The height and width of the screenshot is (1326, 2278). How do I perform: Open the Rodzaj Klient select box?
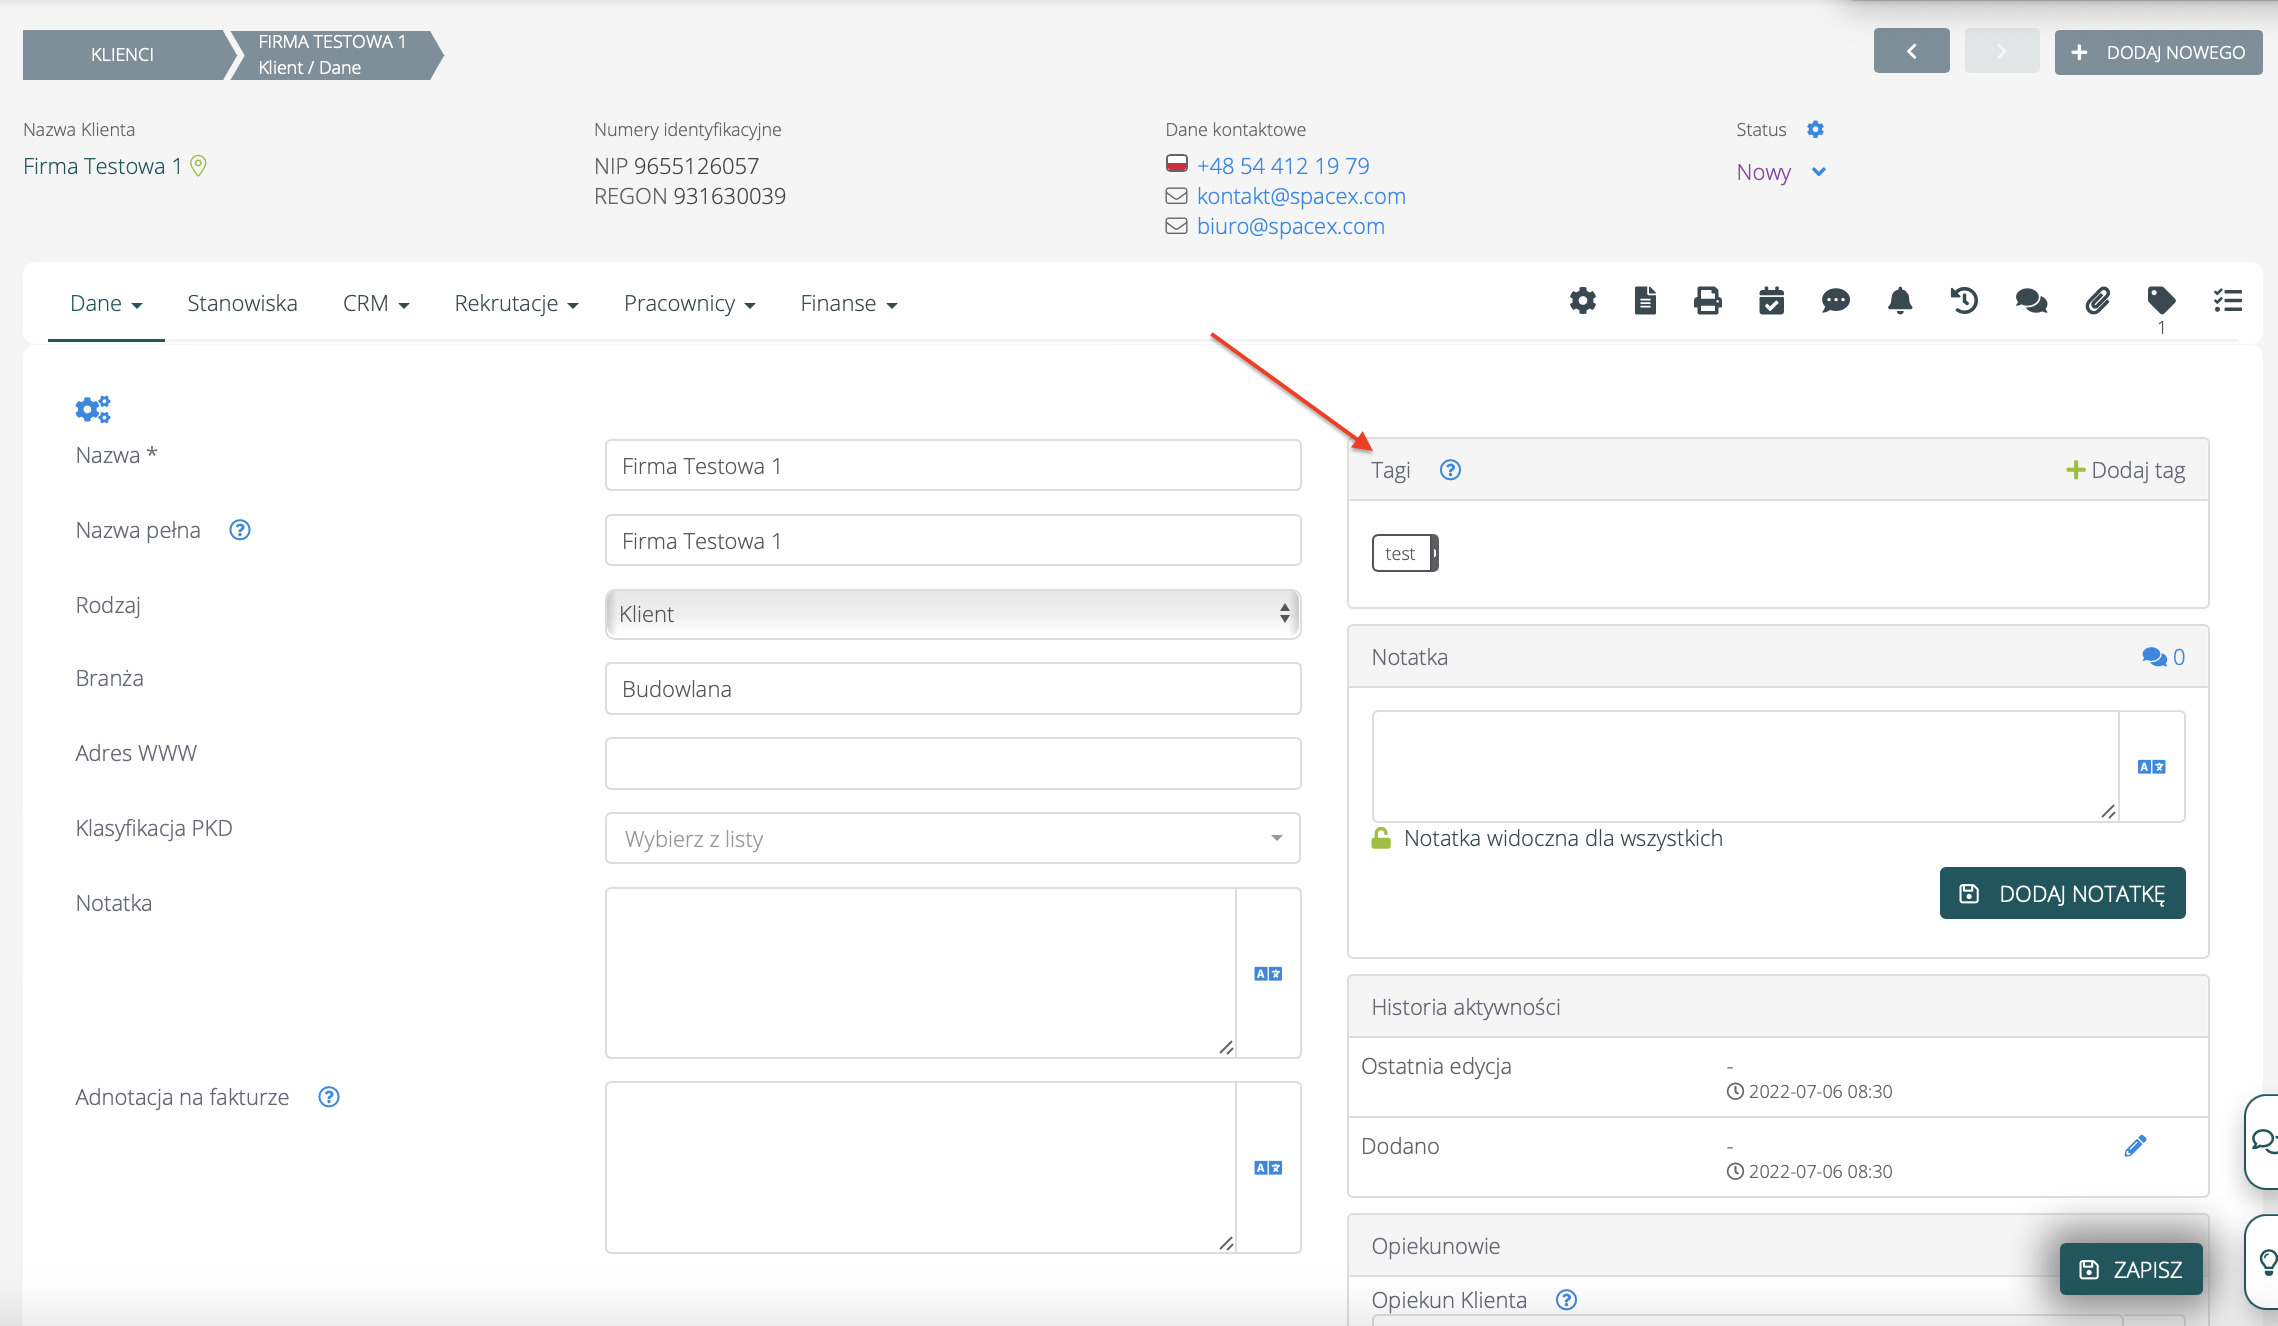point(952,614)
